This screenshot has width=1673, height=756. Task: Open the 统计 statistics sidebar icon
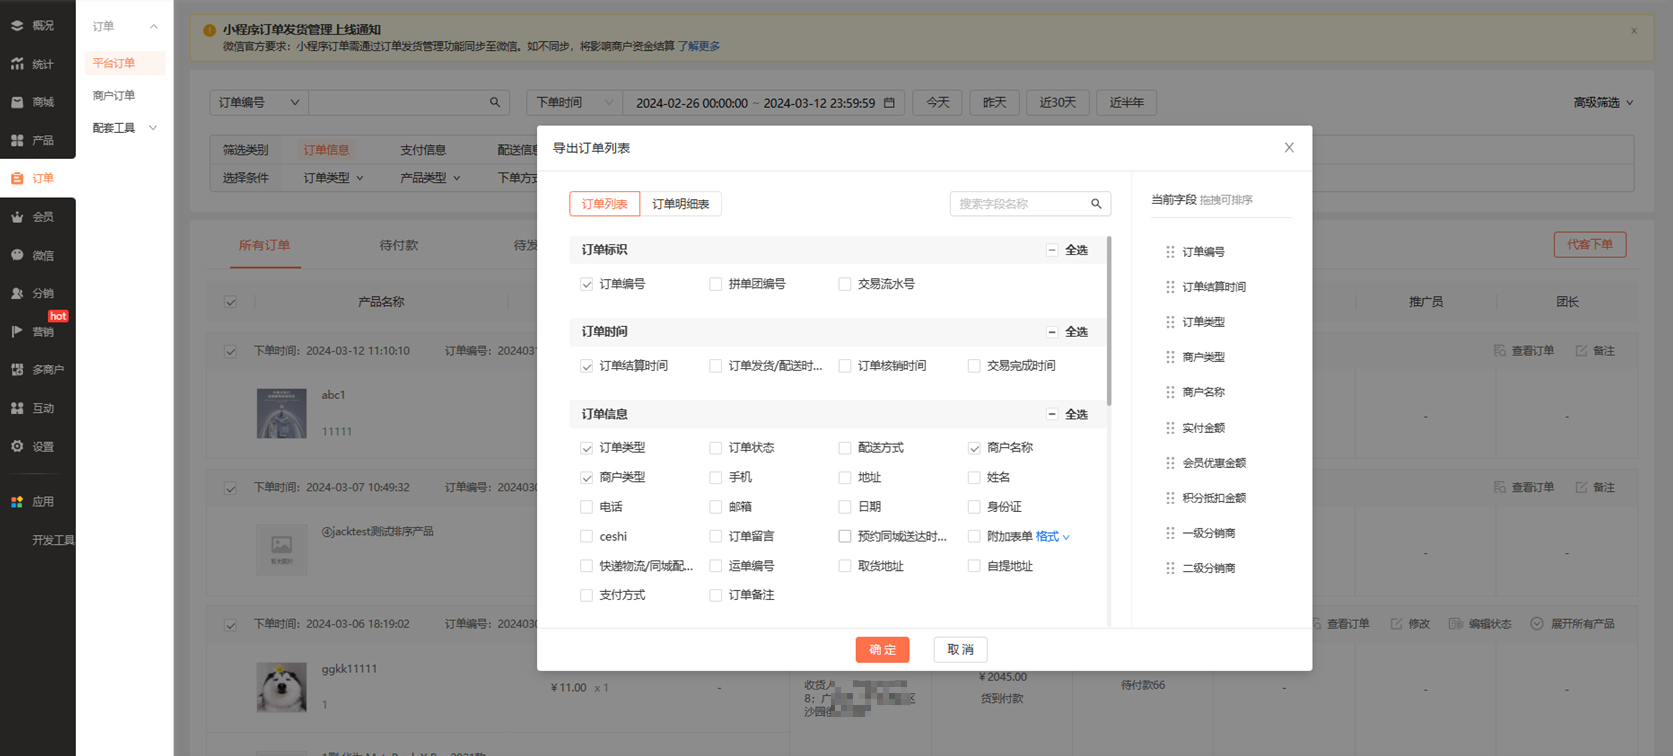(x=17, y=64)
